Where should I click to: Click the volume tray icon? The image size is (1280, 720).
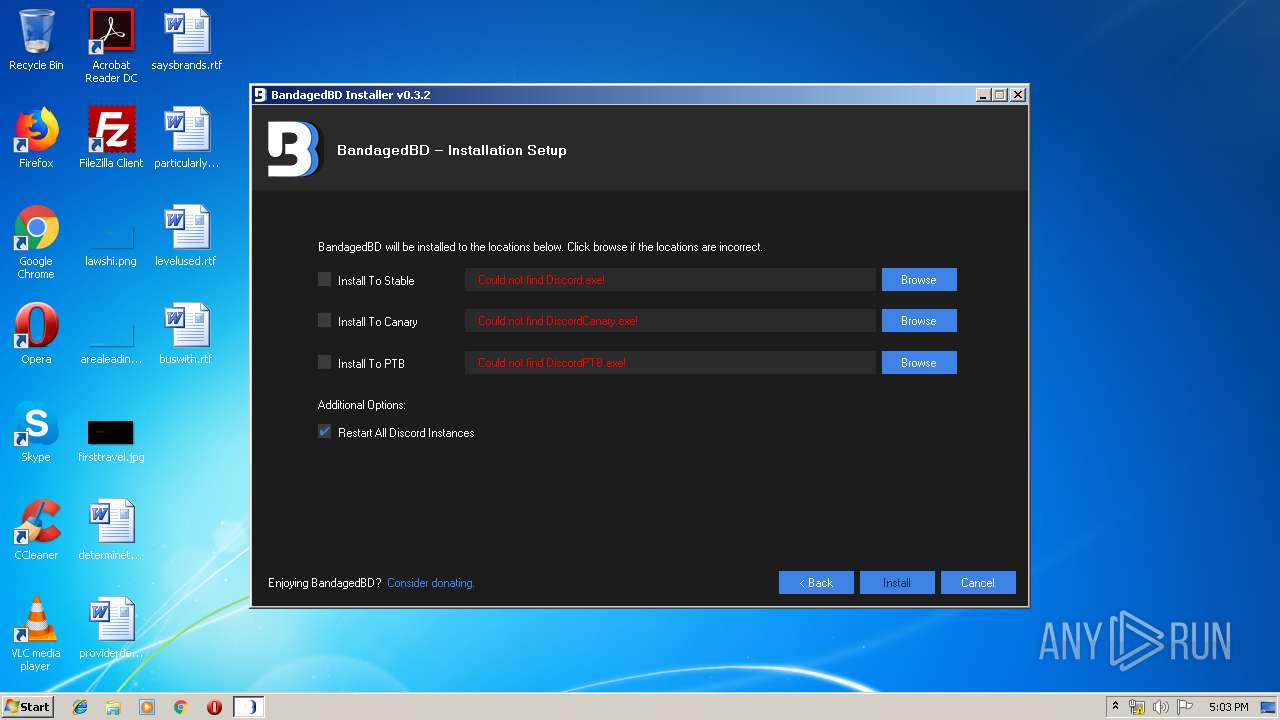1161,707
